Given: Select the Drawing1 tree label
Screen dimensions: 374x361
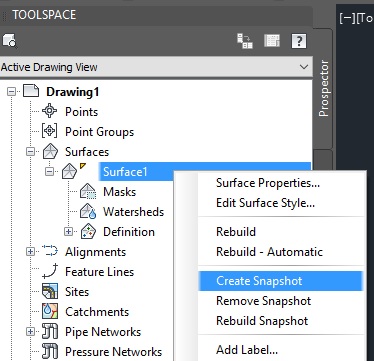Looking at the screenshot, I should point(73,92).
